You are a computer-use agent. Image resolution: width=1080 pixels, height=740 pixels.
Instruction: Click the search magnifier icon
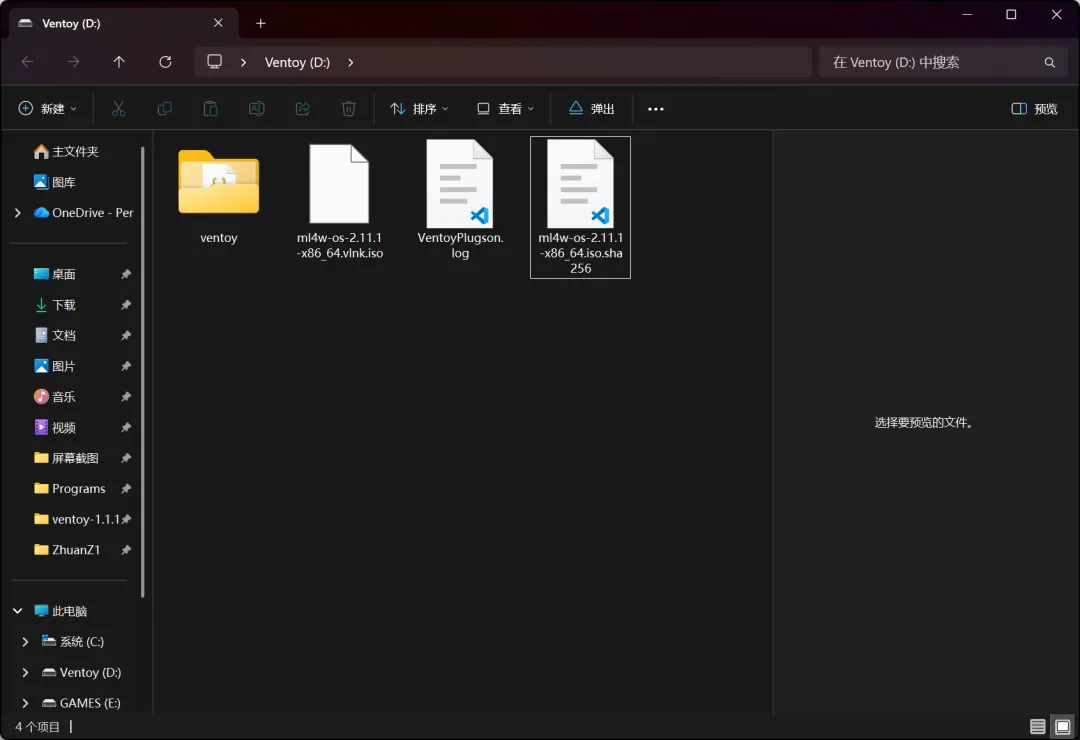pyautogui.click(x=1050, y=63)
